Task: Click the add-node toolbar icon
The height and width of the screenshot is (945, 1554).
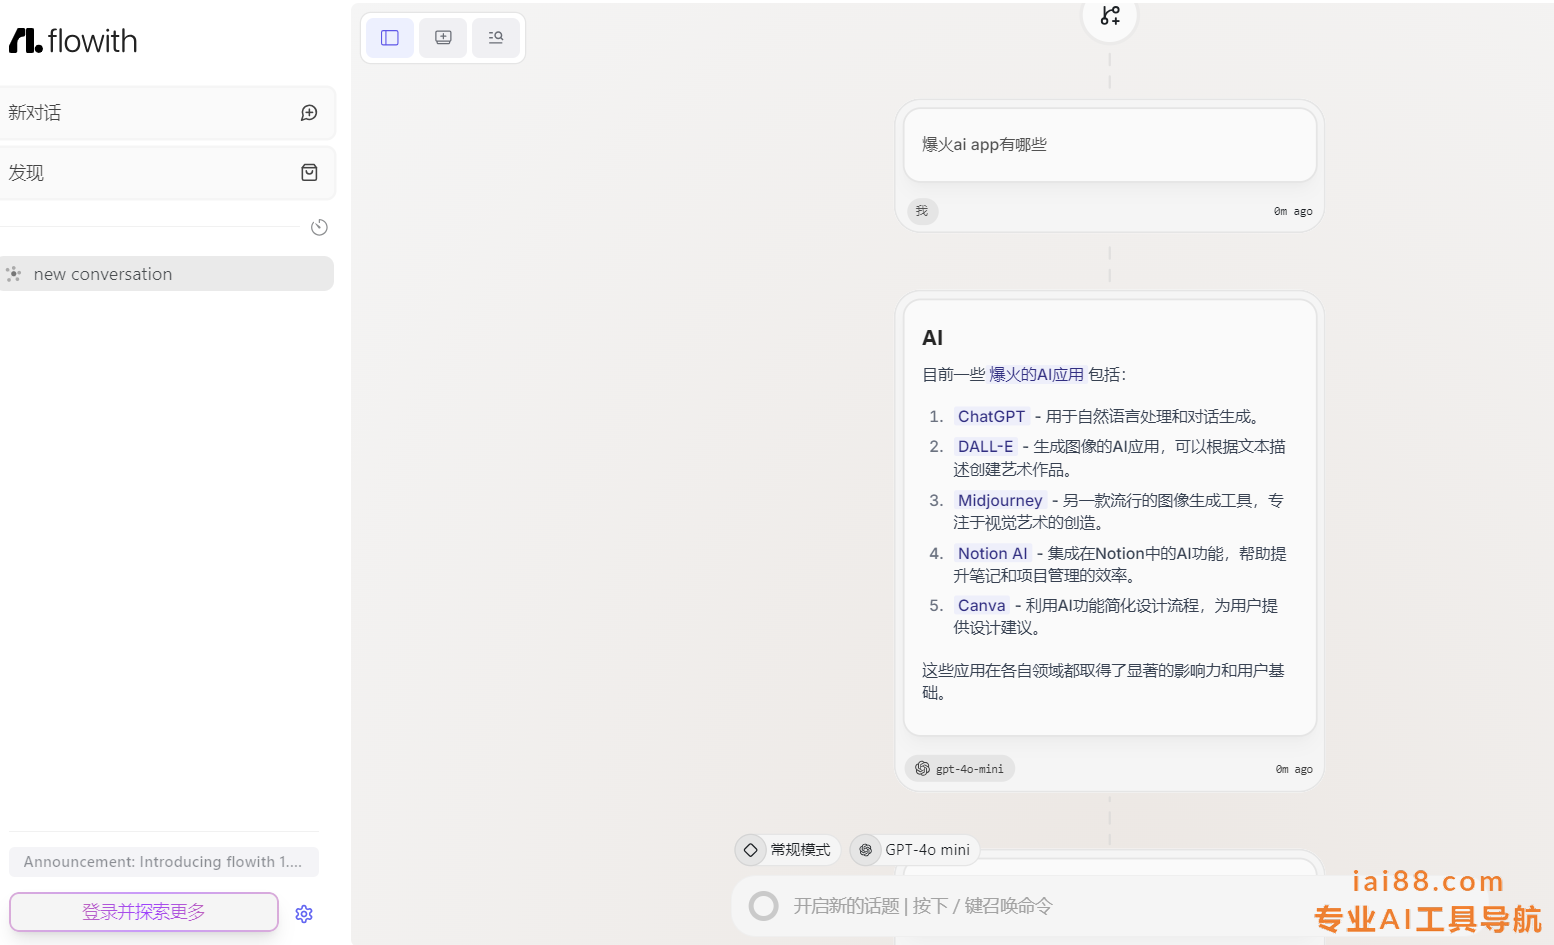Action: [x=443, y=38]
